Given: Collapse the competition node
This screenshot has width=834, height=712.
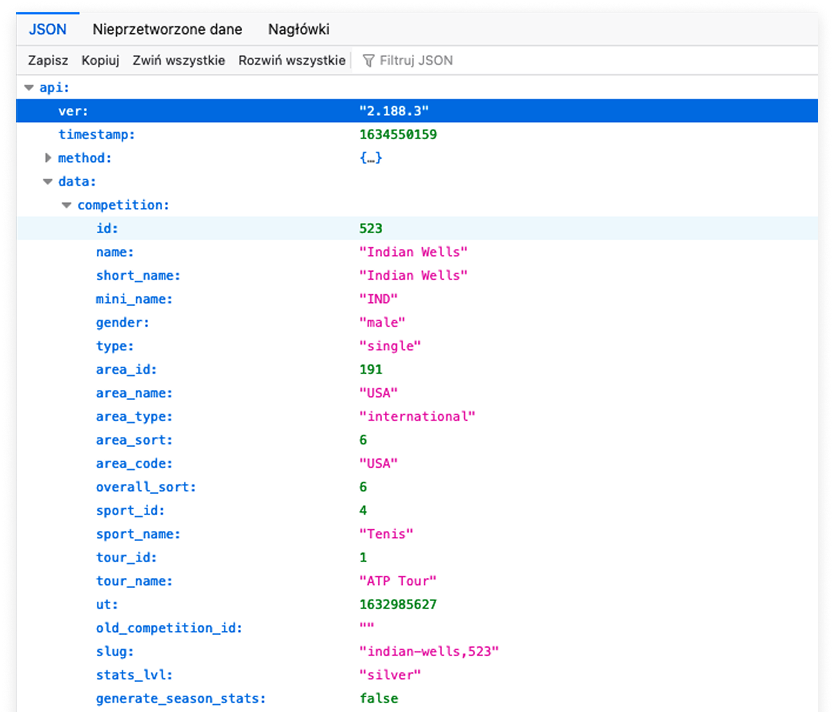Looking at the screenshot, I should point(66,205).
